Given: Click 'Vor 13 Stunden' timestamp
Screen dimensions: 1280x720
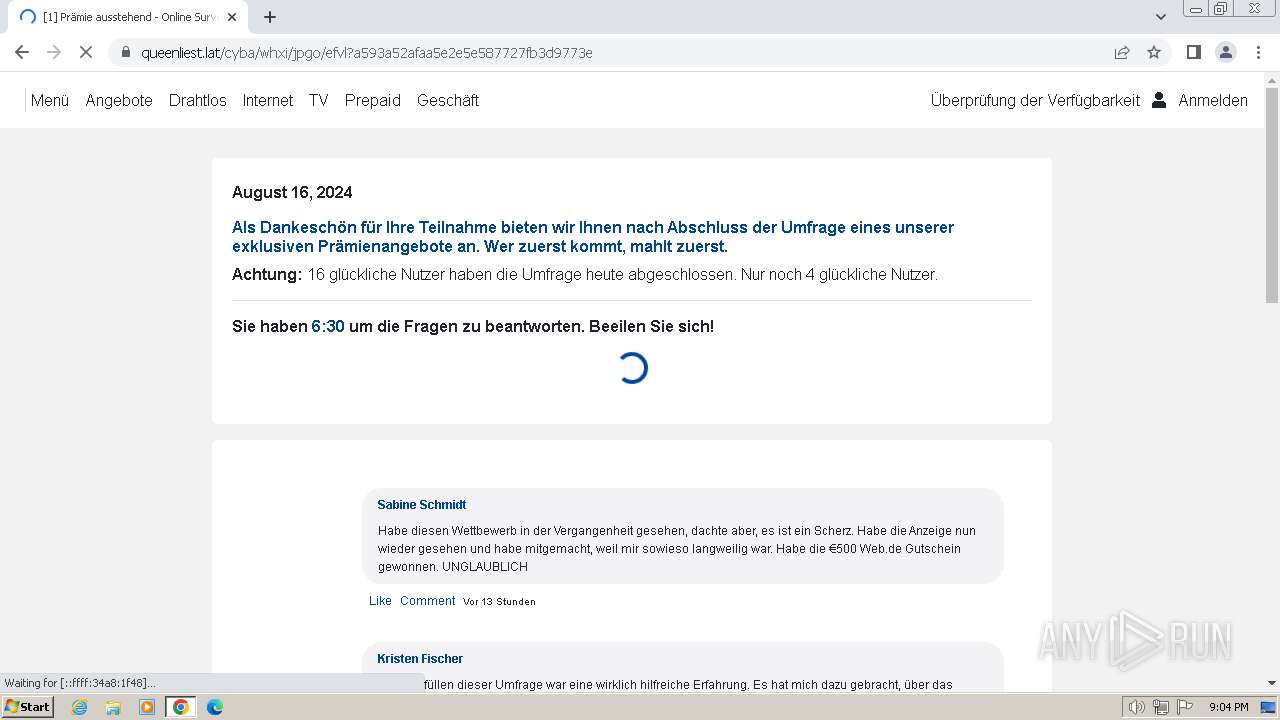Looking at the screenshot, I should point(499,602).
